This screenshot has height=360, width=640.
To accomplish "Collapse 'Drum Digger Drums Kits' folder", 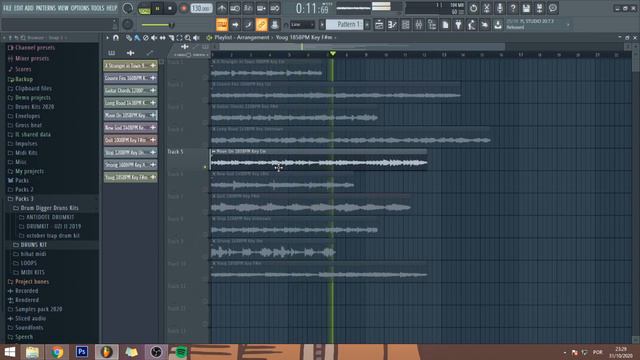I will coord(46,208).
